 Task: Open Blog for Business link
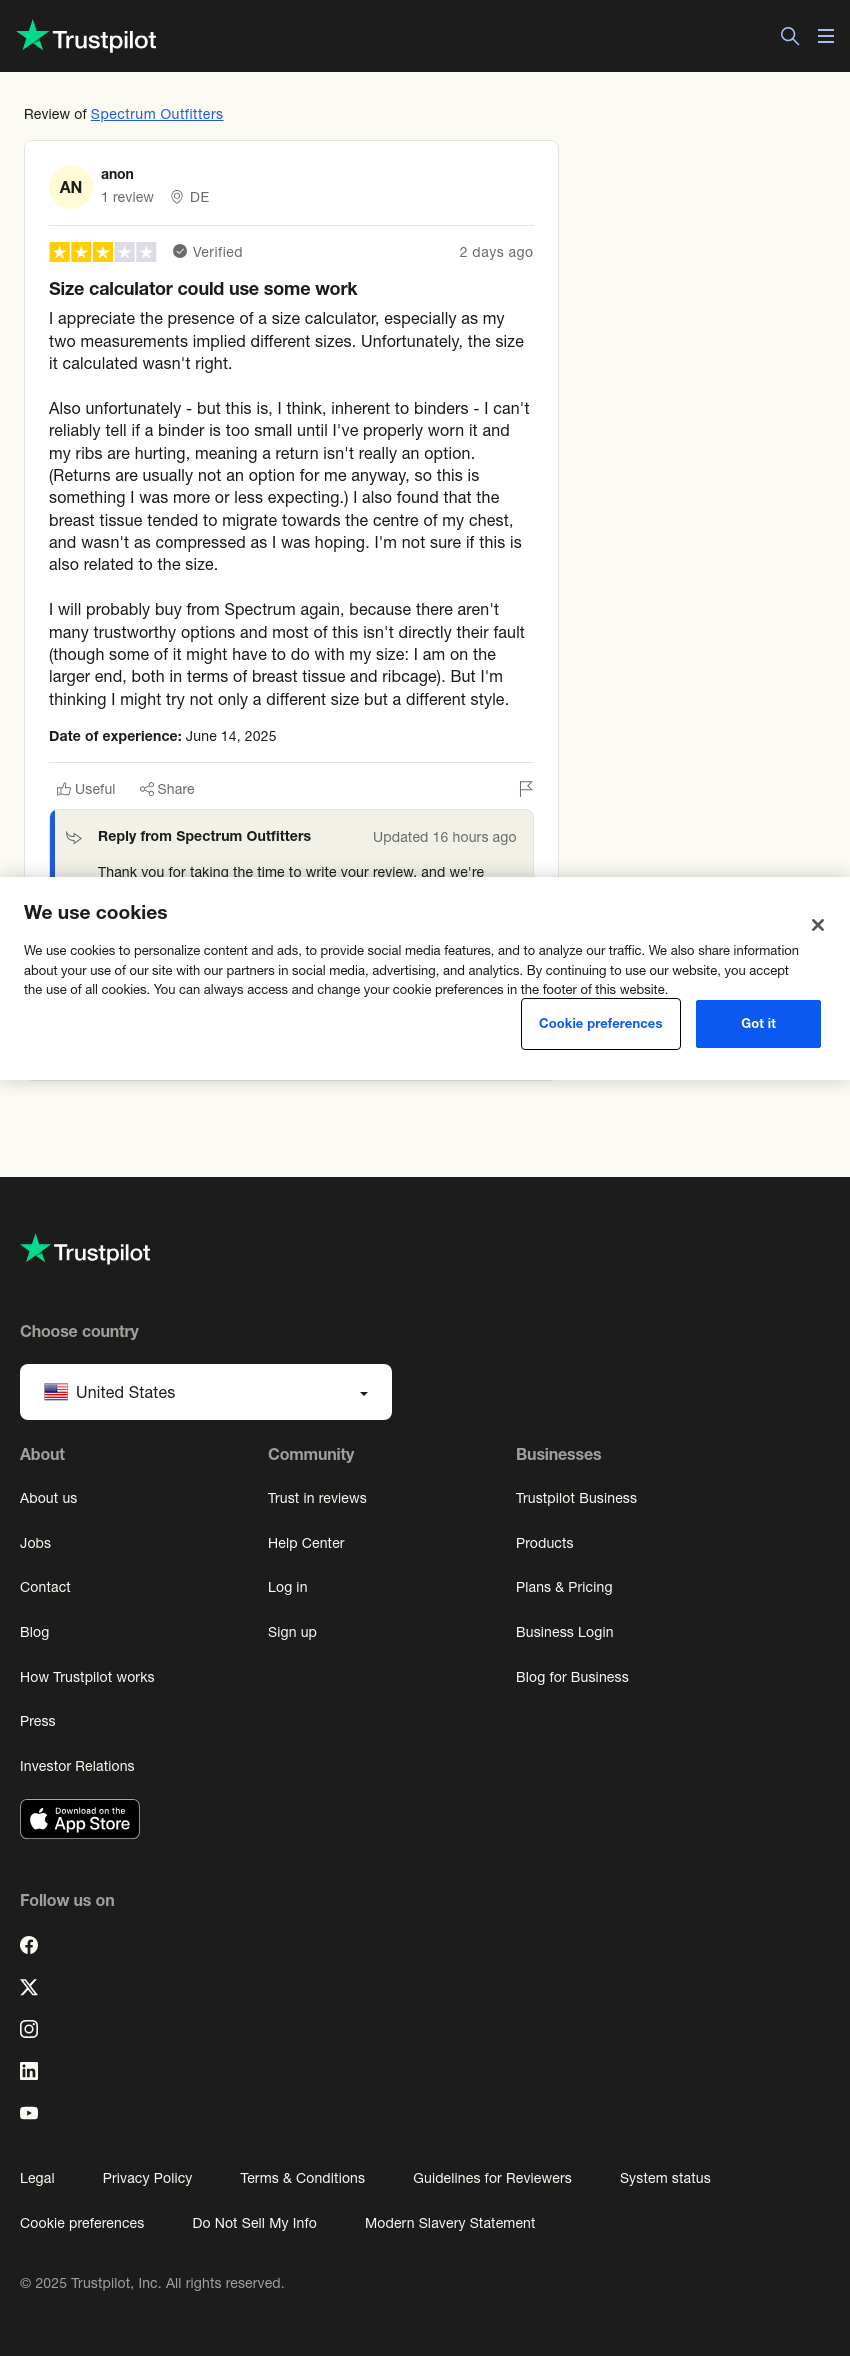[572, 1677]
